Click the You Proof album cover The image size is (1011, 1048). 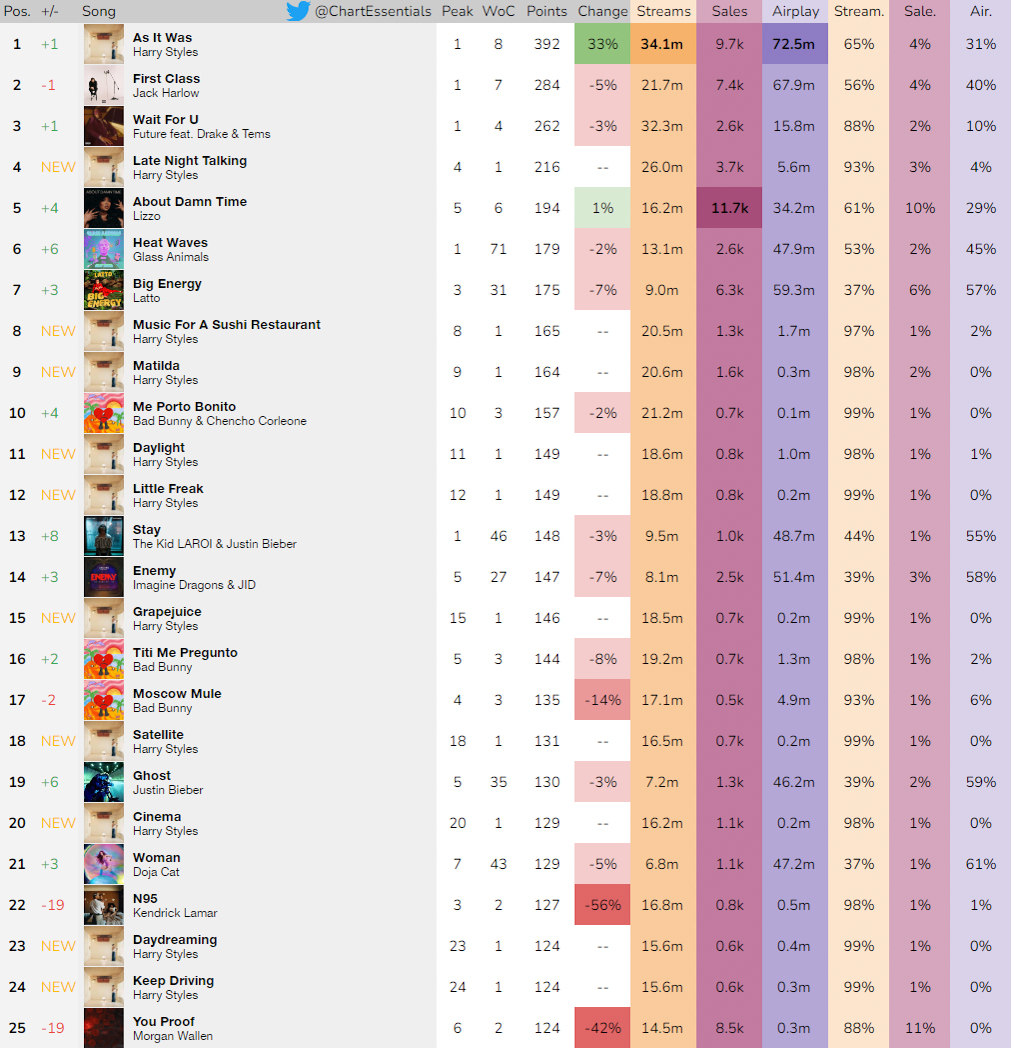(104, 1028)
